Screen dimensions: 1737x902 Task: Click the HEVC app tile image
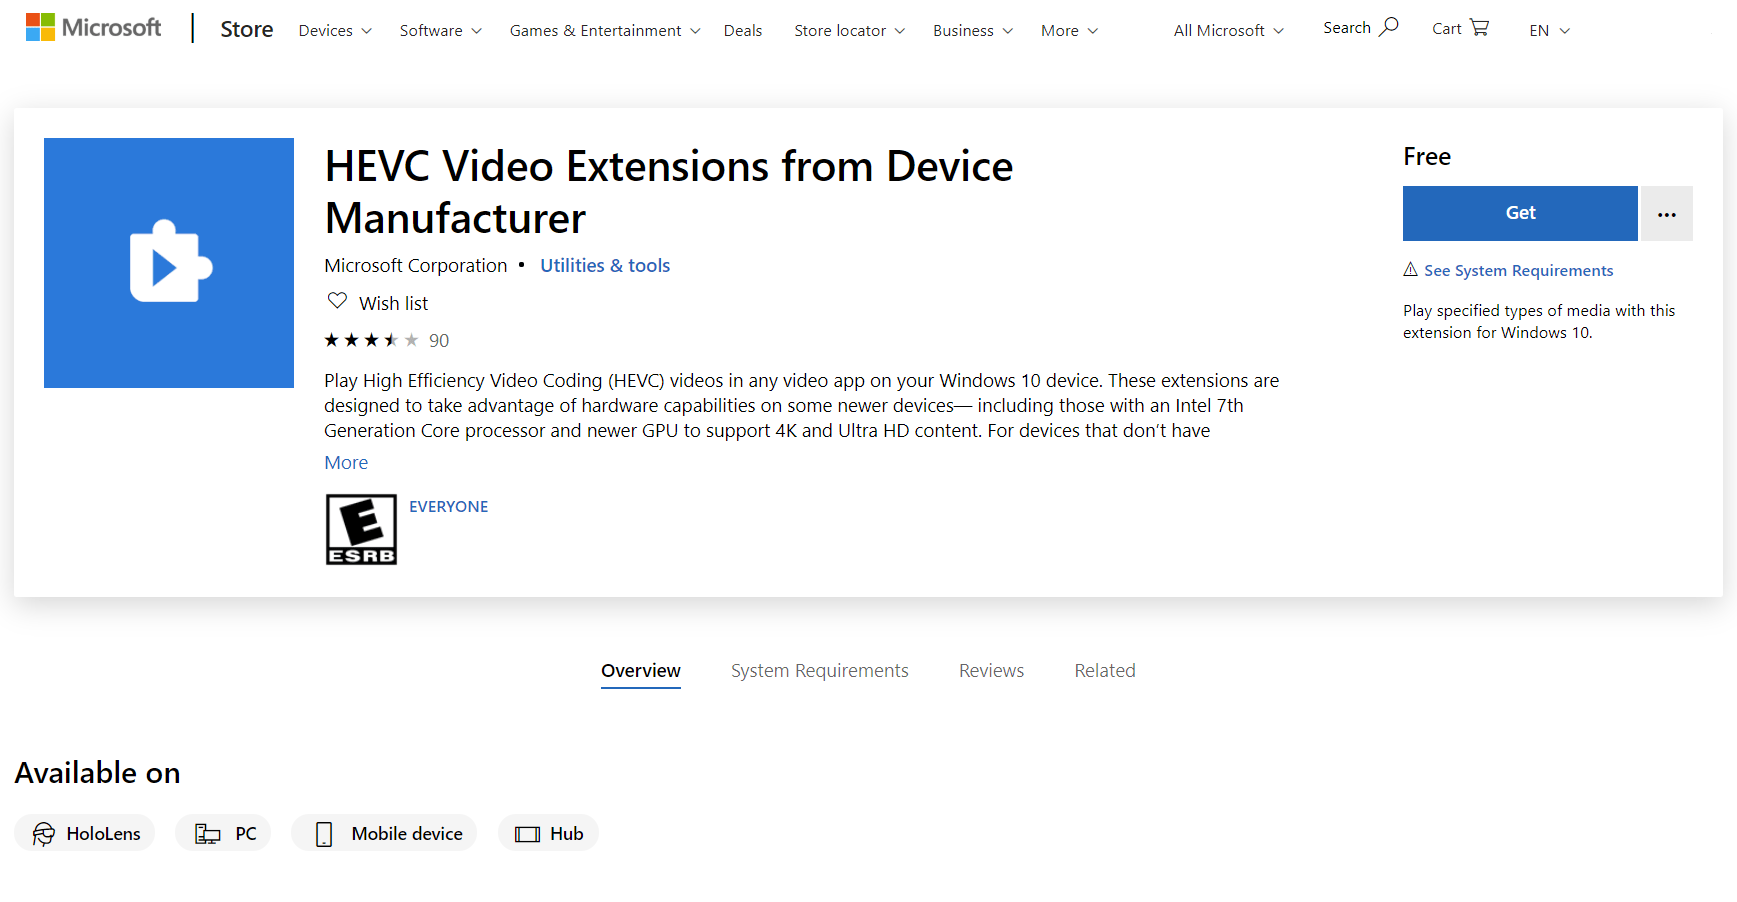coord(169,263)
